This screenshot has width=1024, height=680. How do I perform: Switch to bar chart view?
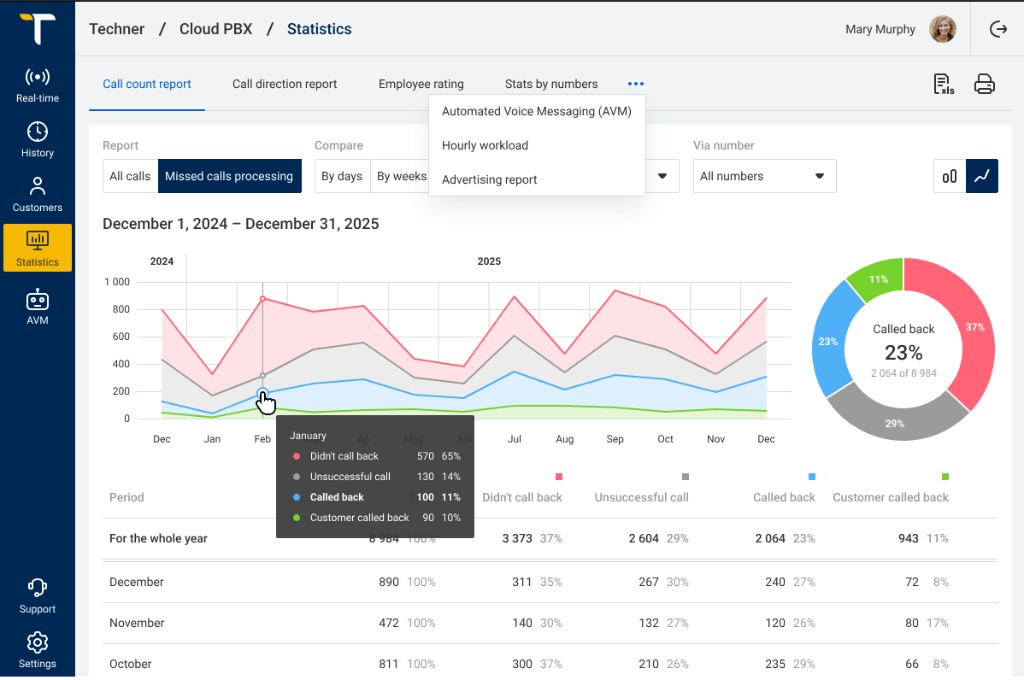click(950, 176)
